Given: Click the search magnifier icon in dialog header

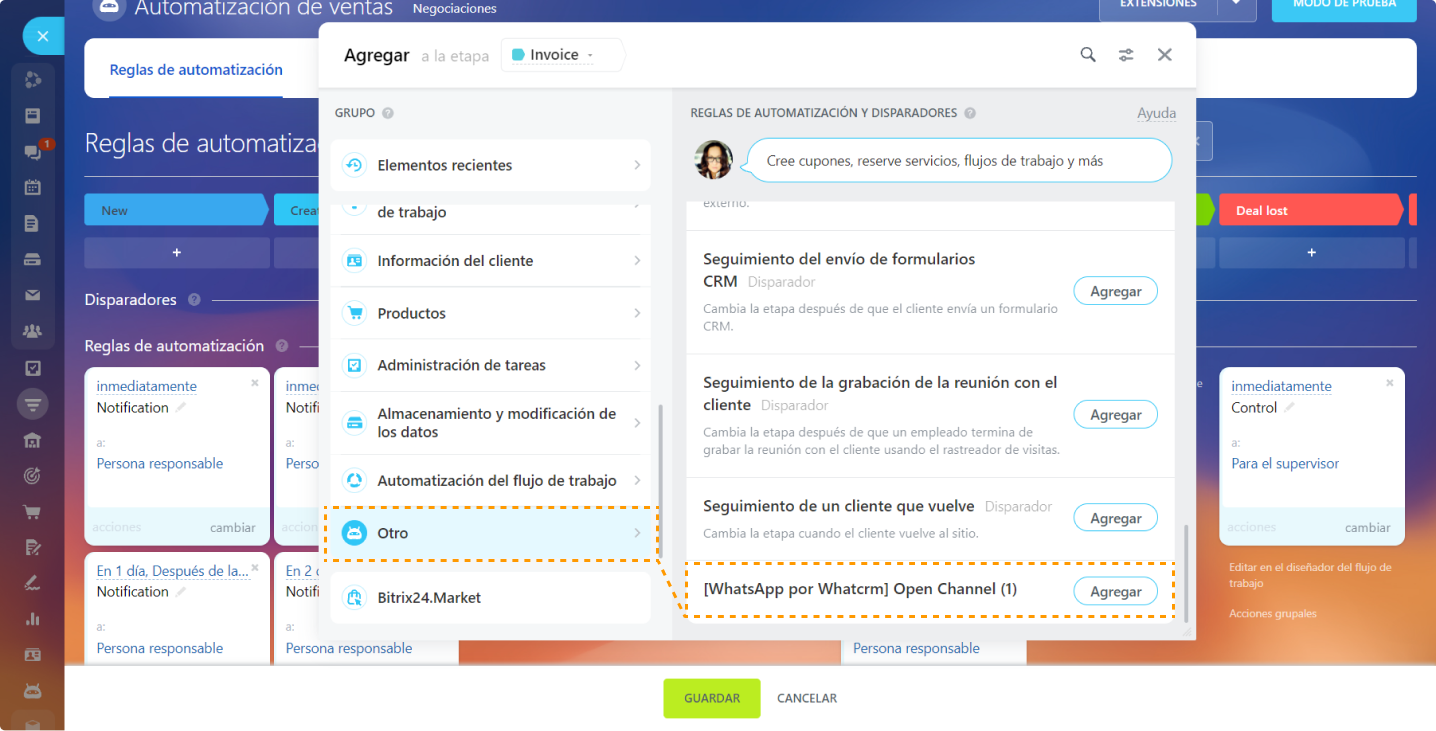Looking at the screenshot, I should [x=1088, y=55].
